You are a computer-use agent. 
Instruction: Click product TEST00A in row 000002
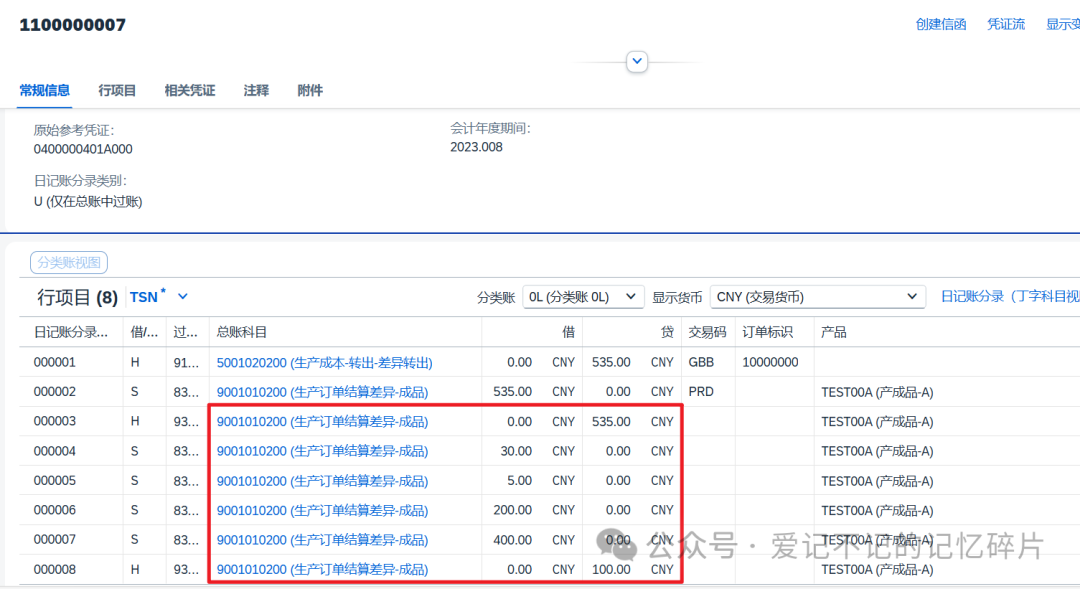877,393
